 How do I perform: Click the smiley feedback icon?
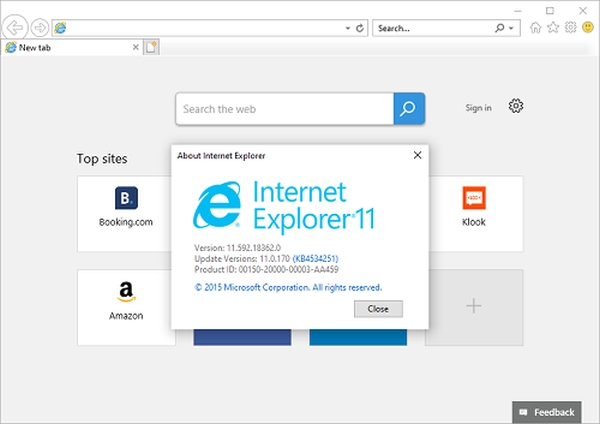tap(588, 27)
